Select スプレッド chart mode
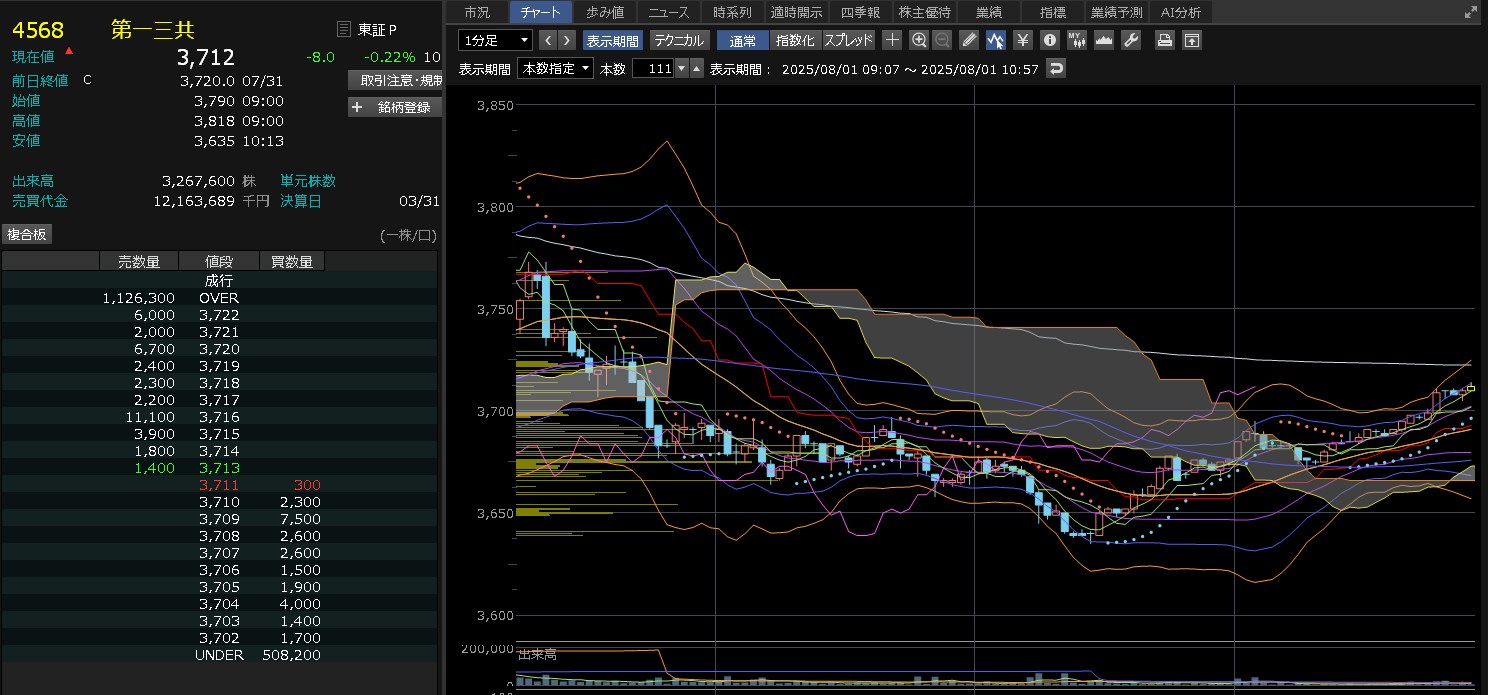 pos(849,41)
